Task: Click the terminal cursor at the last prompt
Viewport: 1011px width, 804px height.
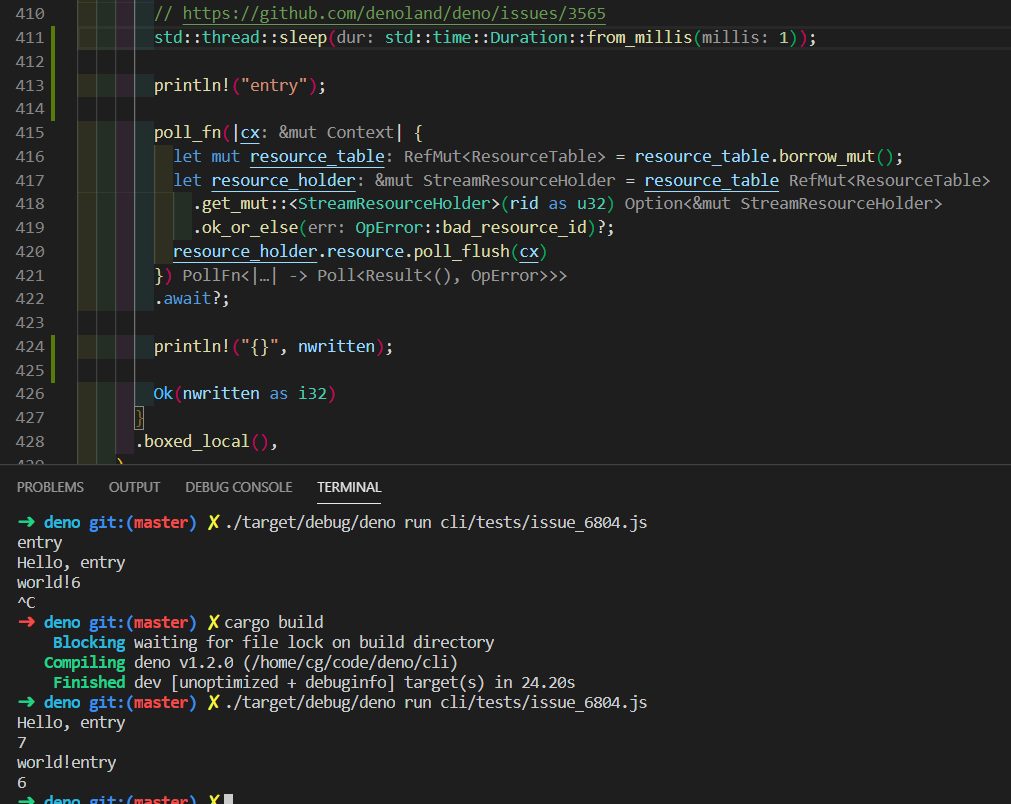Action: [x=228, y=799]
